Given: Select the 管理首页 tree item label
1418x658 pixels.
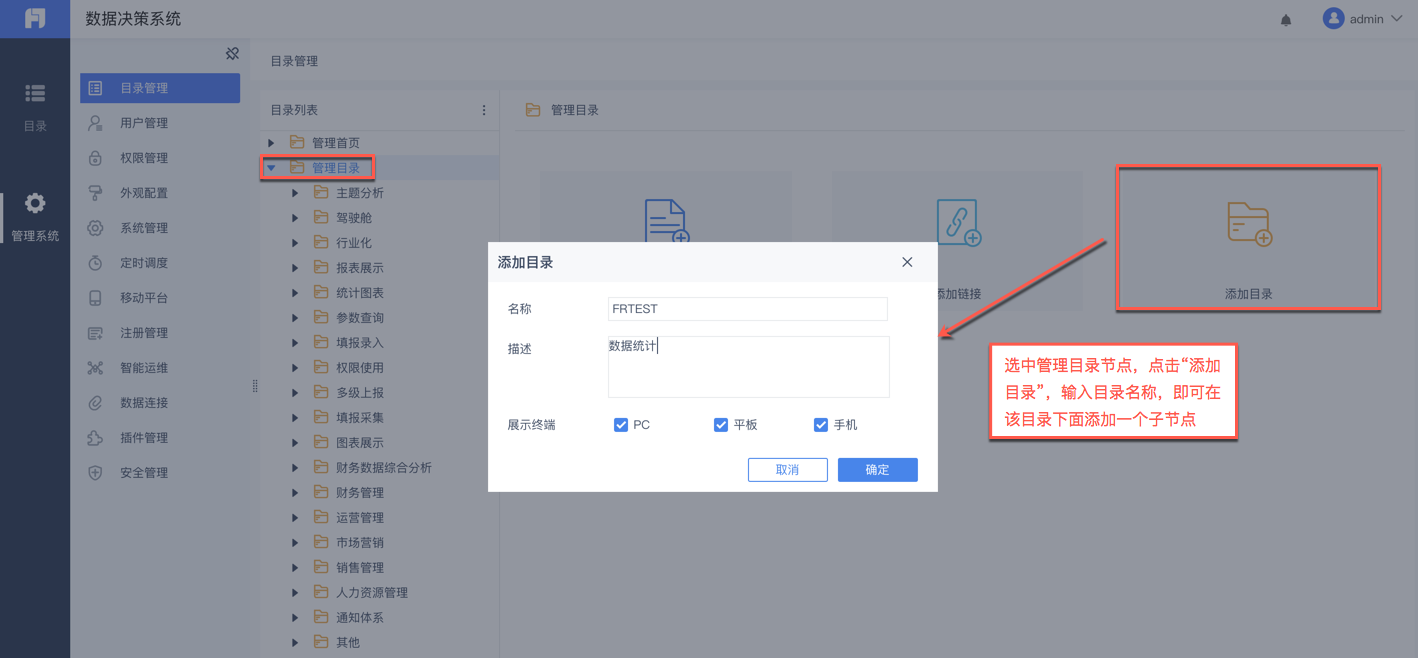Looking at the screenshot, I should [x=336, y=143].
